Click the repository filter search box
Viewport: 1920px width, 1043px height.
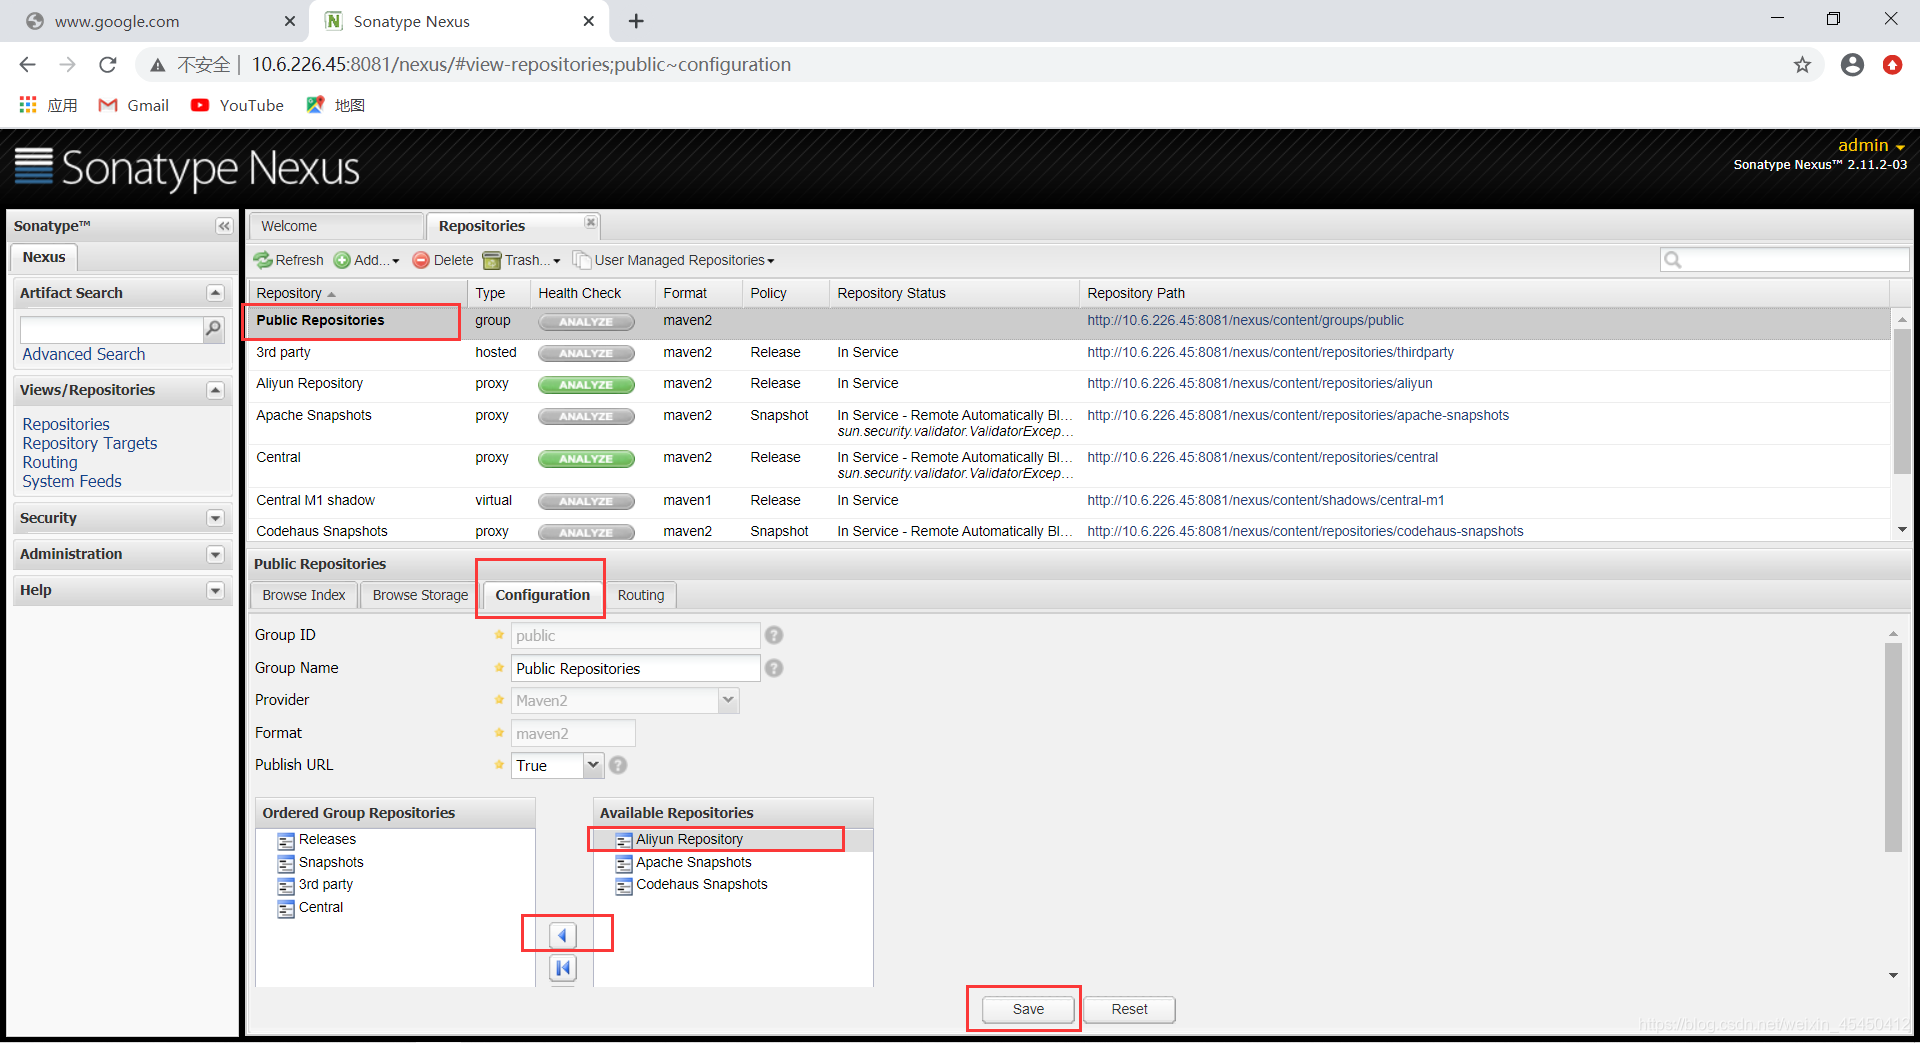(x=1784, y=260)
